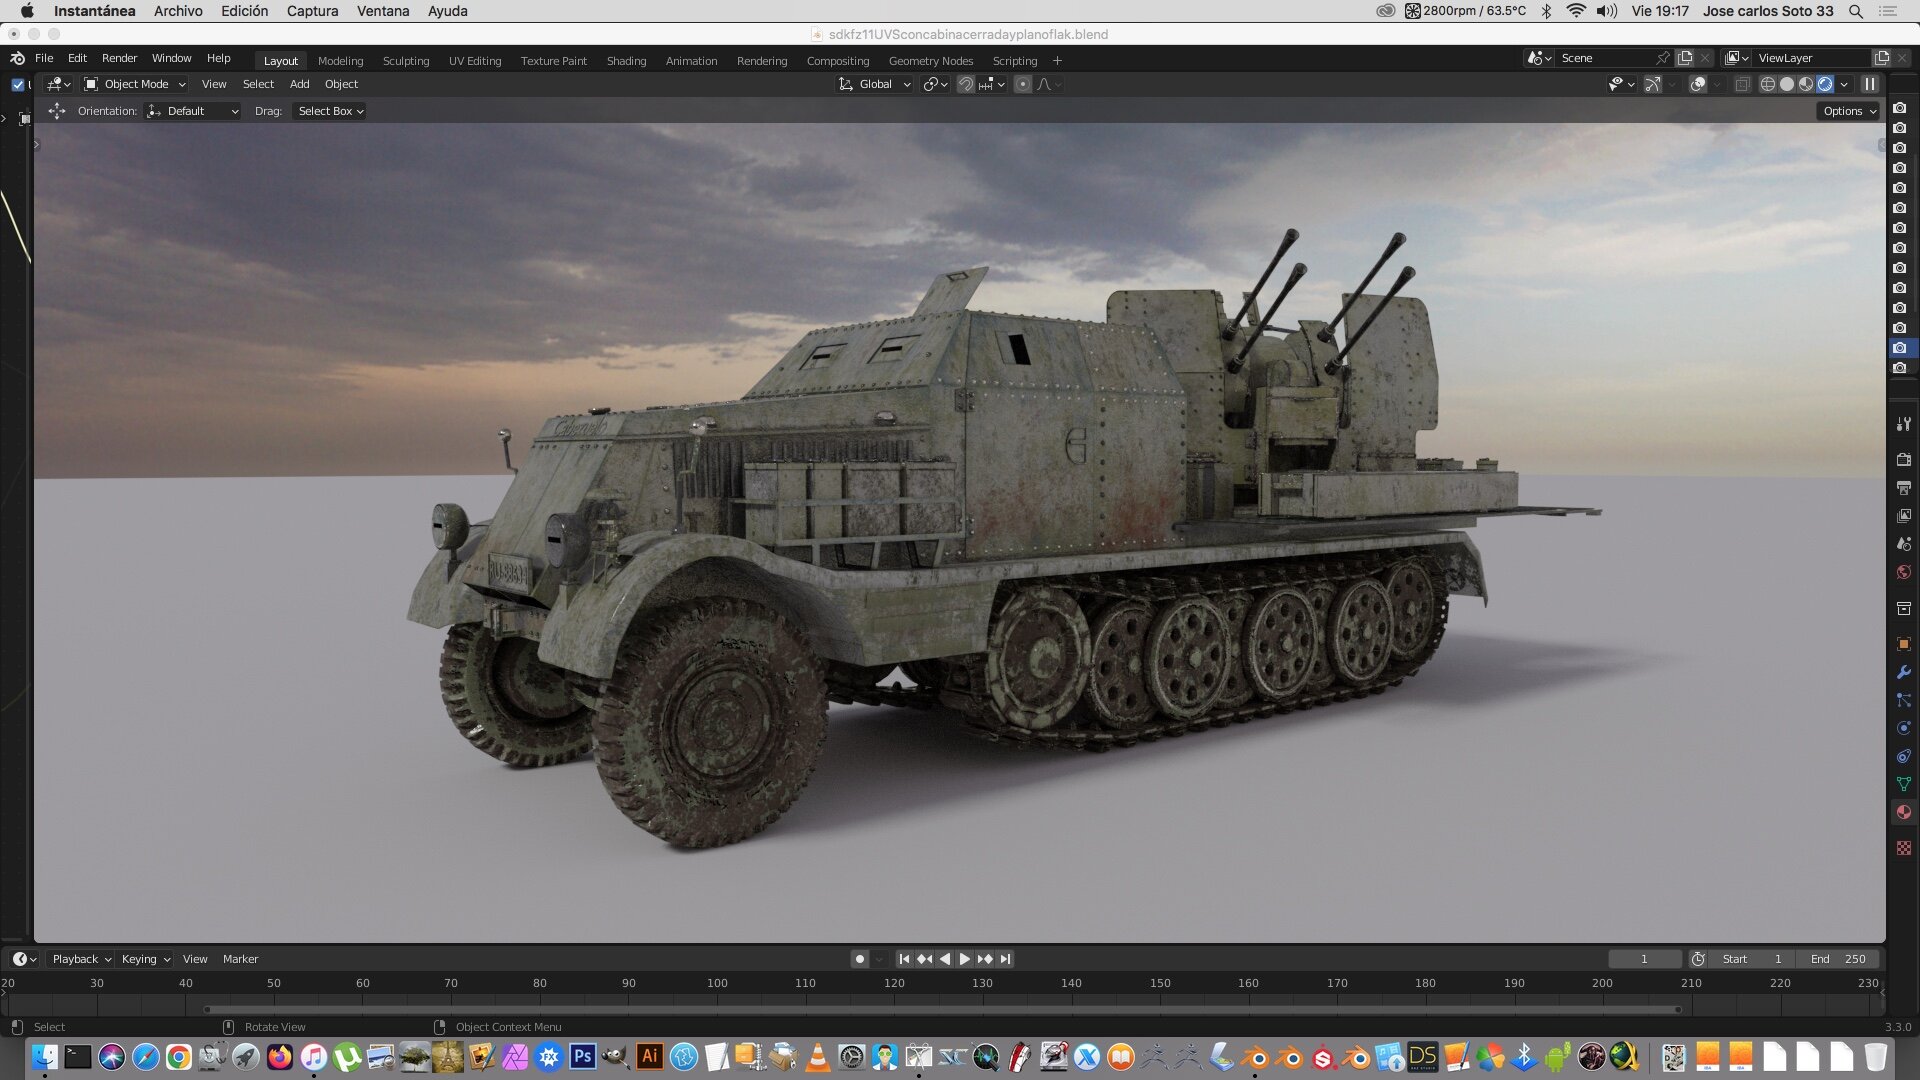Toggle proportional editing
The width and height of the screenshot is (1920, 1080).
click(x=1022, y=84)
